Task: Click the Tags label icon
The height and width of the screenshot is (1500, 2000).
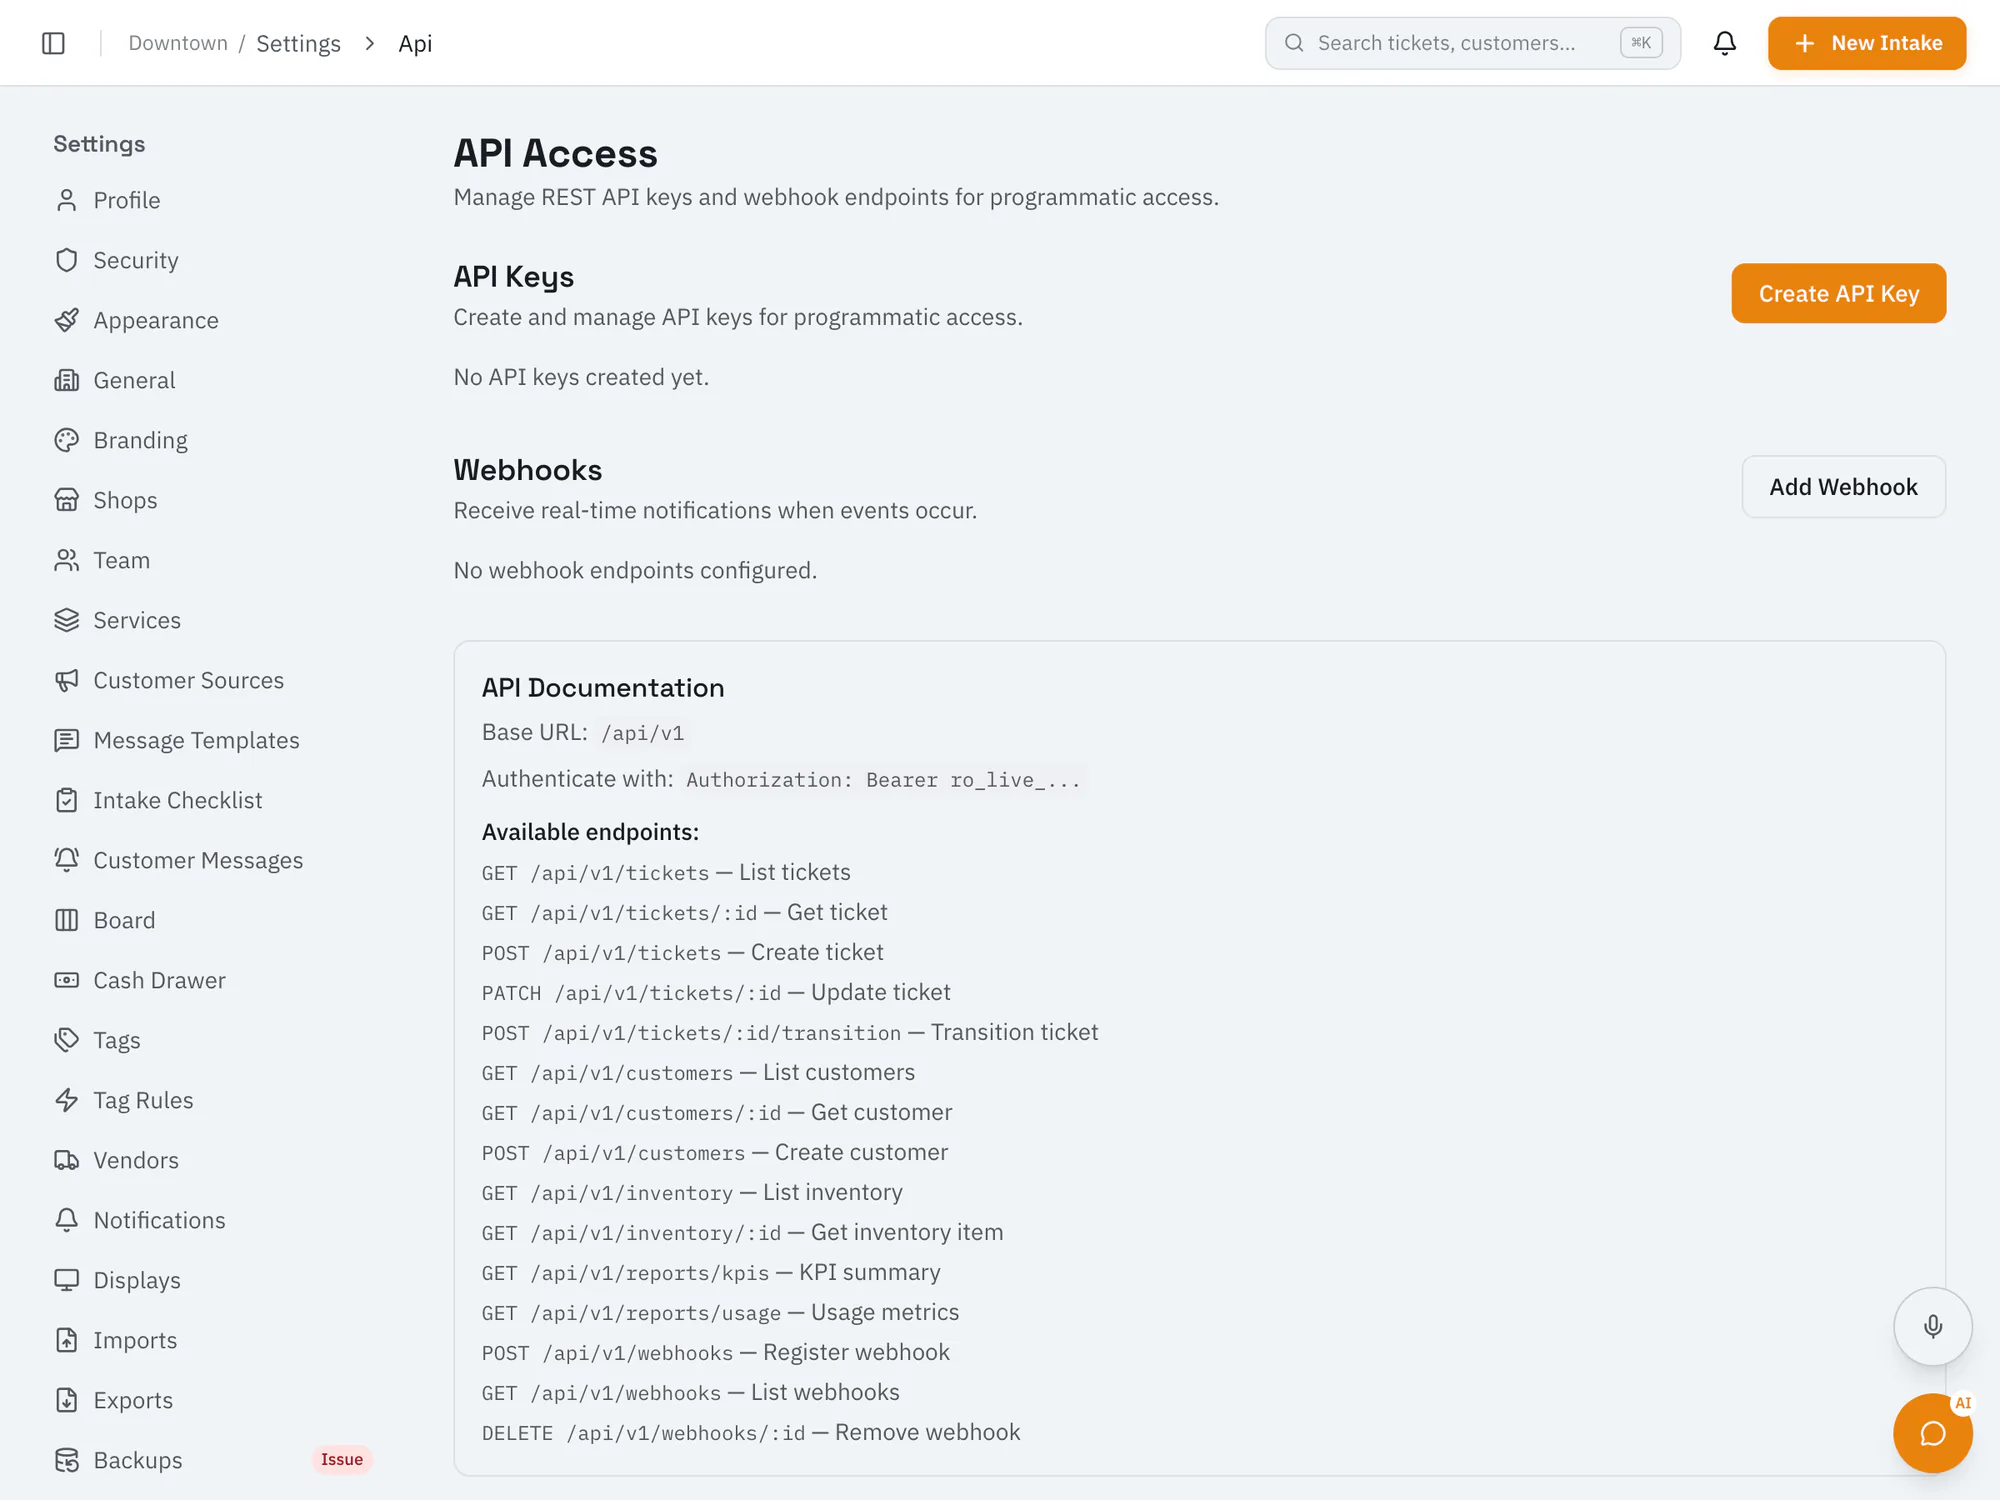Action: (x=67, y=1040)
